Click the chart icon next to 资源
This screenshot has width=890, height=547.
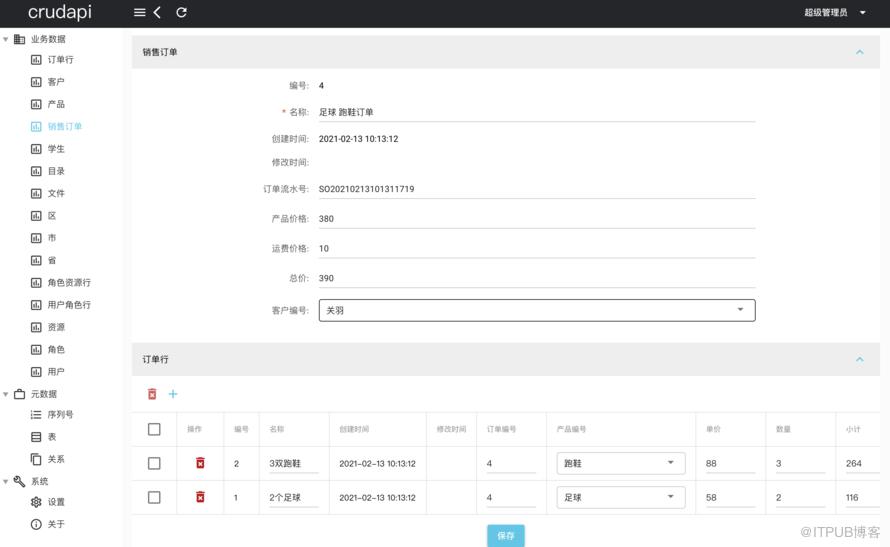[x=36, y=327]
